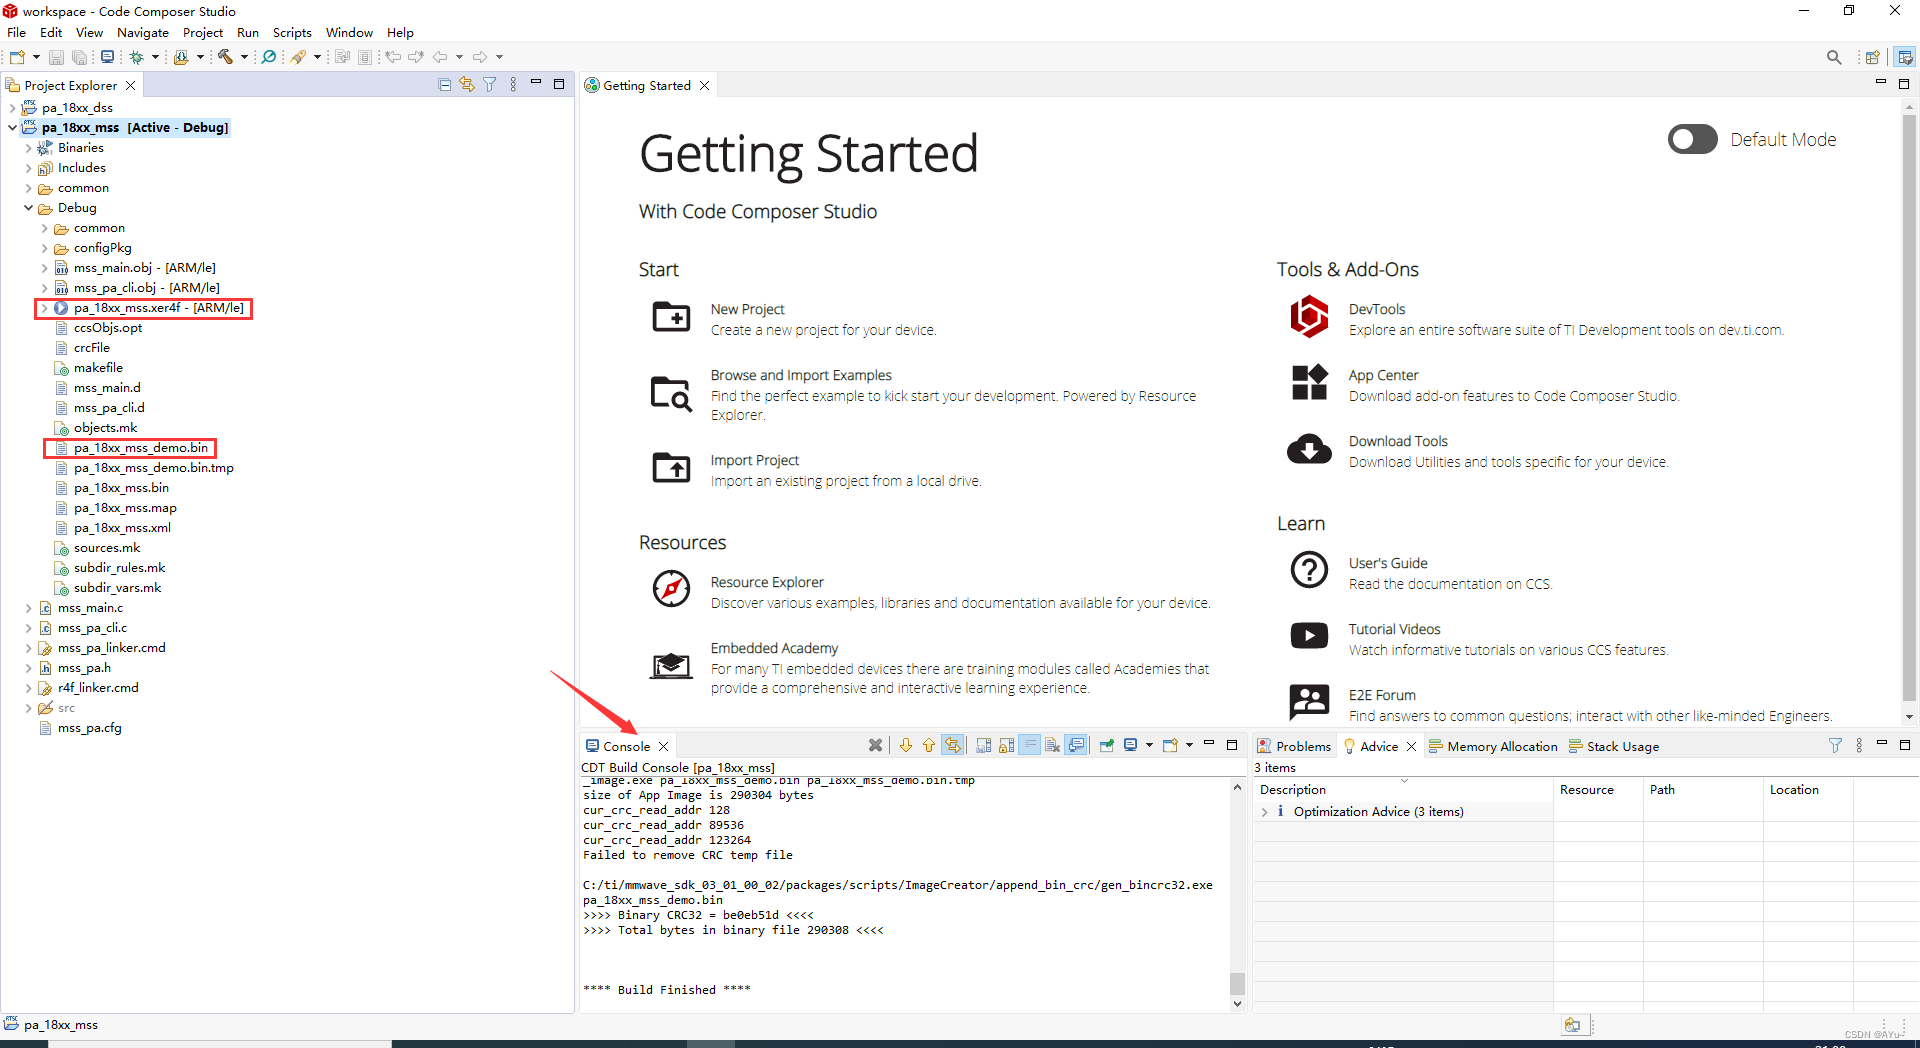
Task: Expand the Includes node
Action: click(28, 168)
